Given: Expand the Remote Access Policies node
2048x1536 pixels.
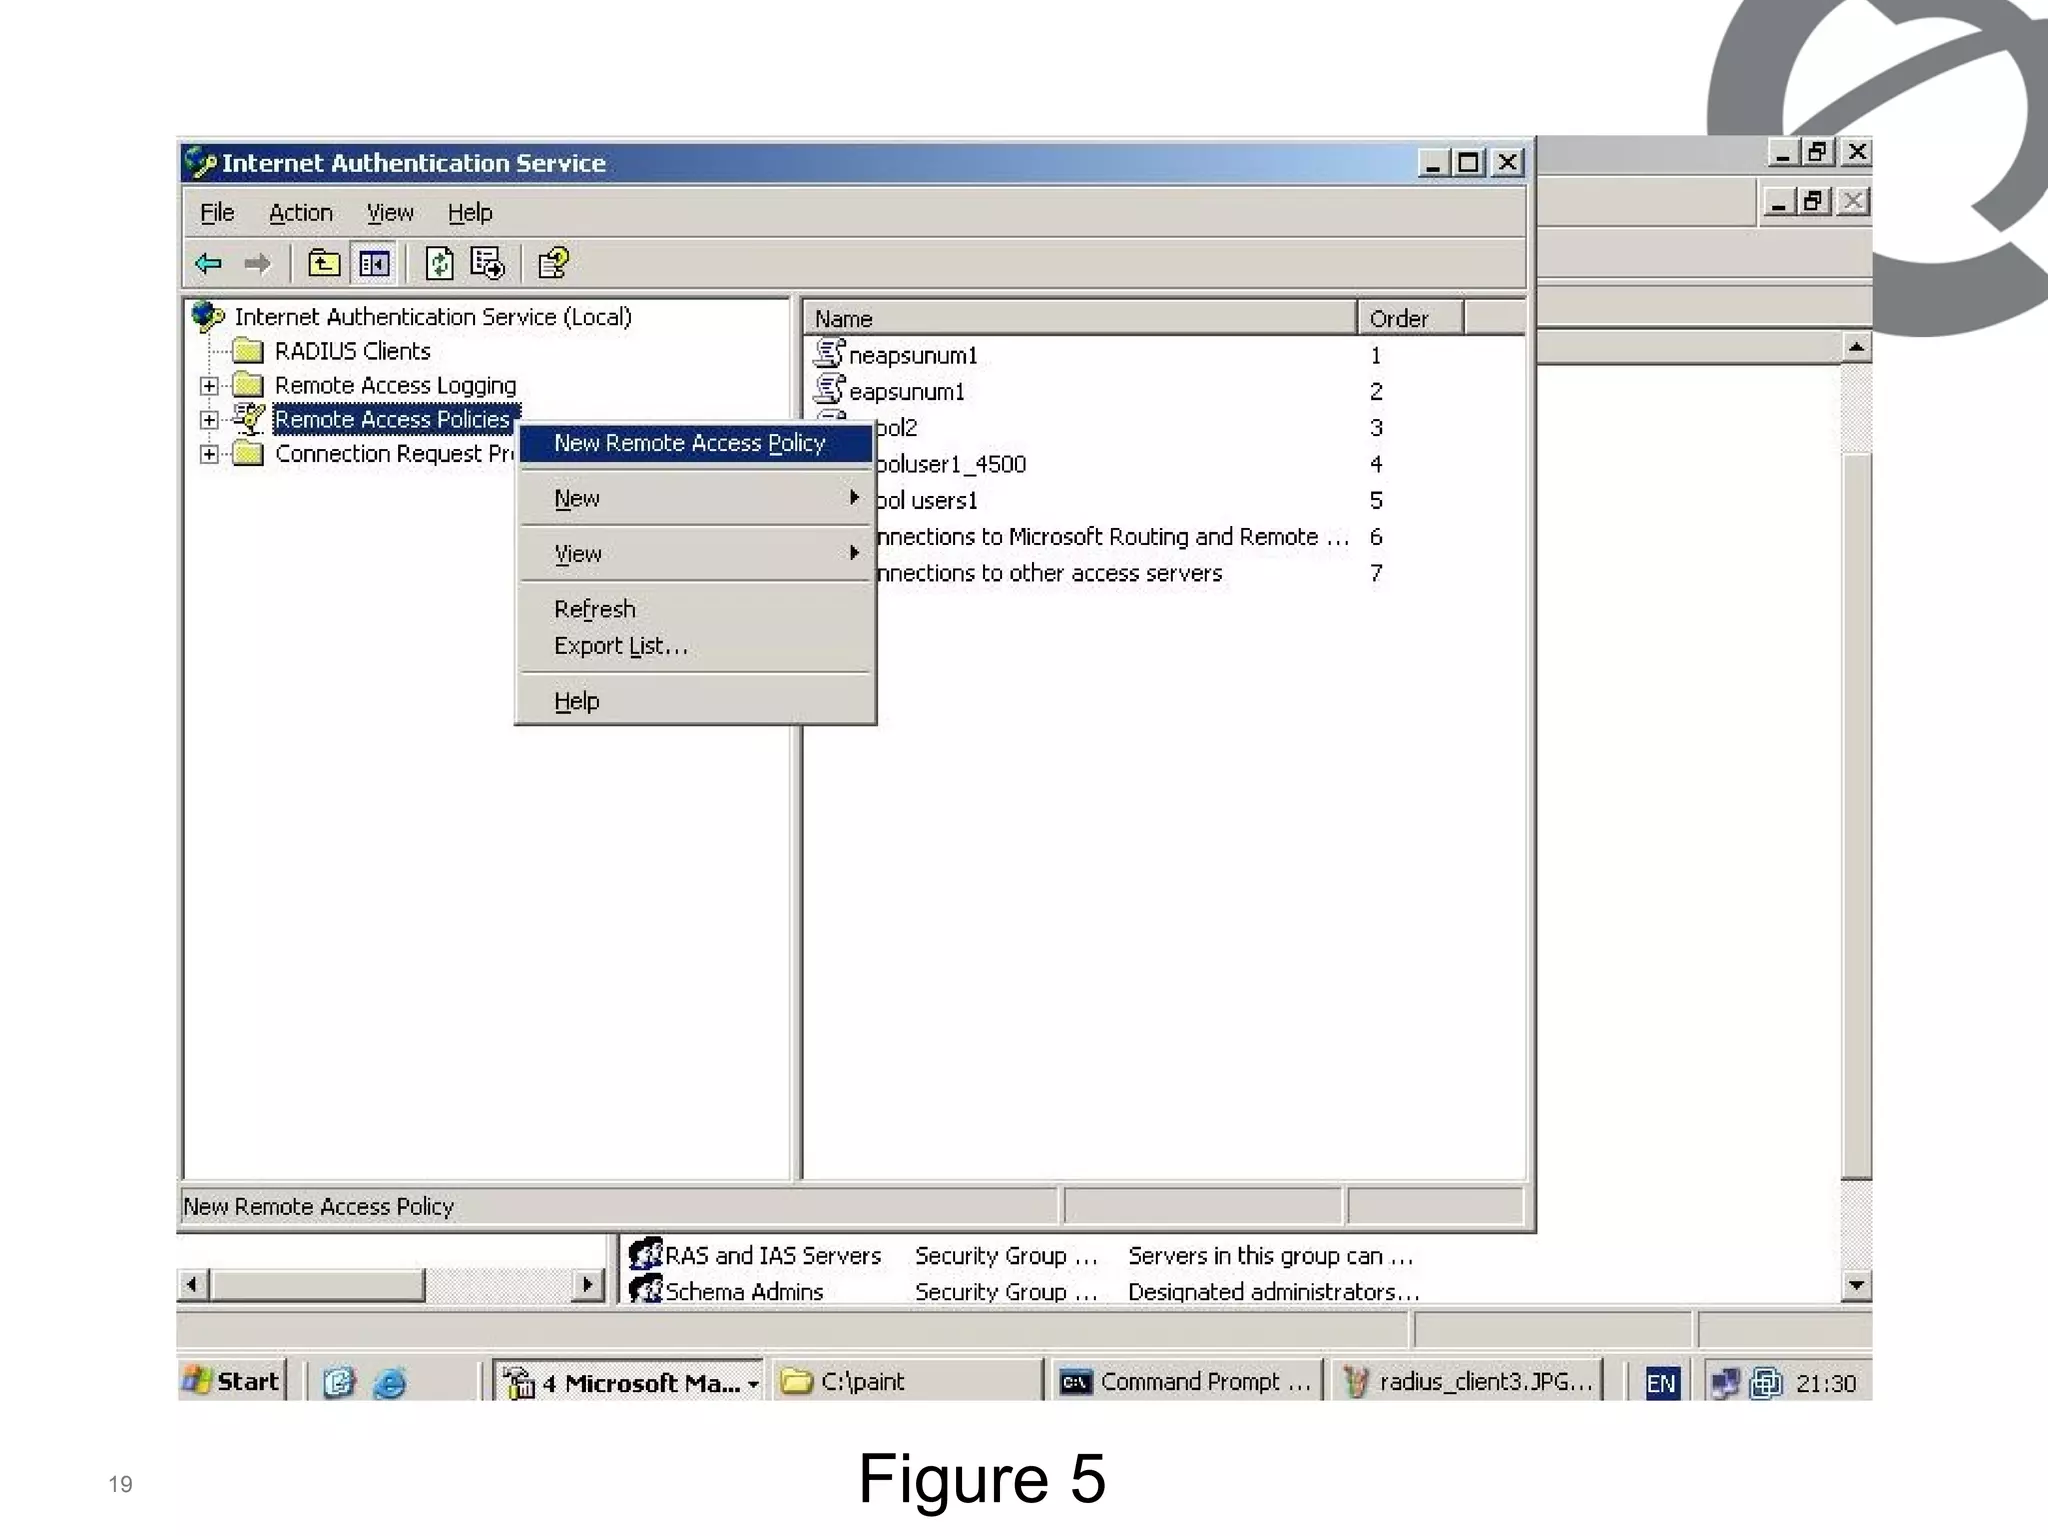Looking at the screenshot, I should click(x=209, y=420).
